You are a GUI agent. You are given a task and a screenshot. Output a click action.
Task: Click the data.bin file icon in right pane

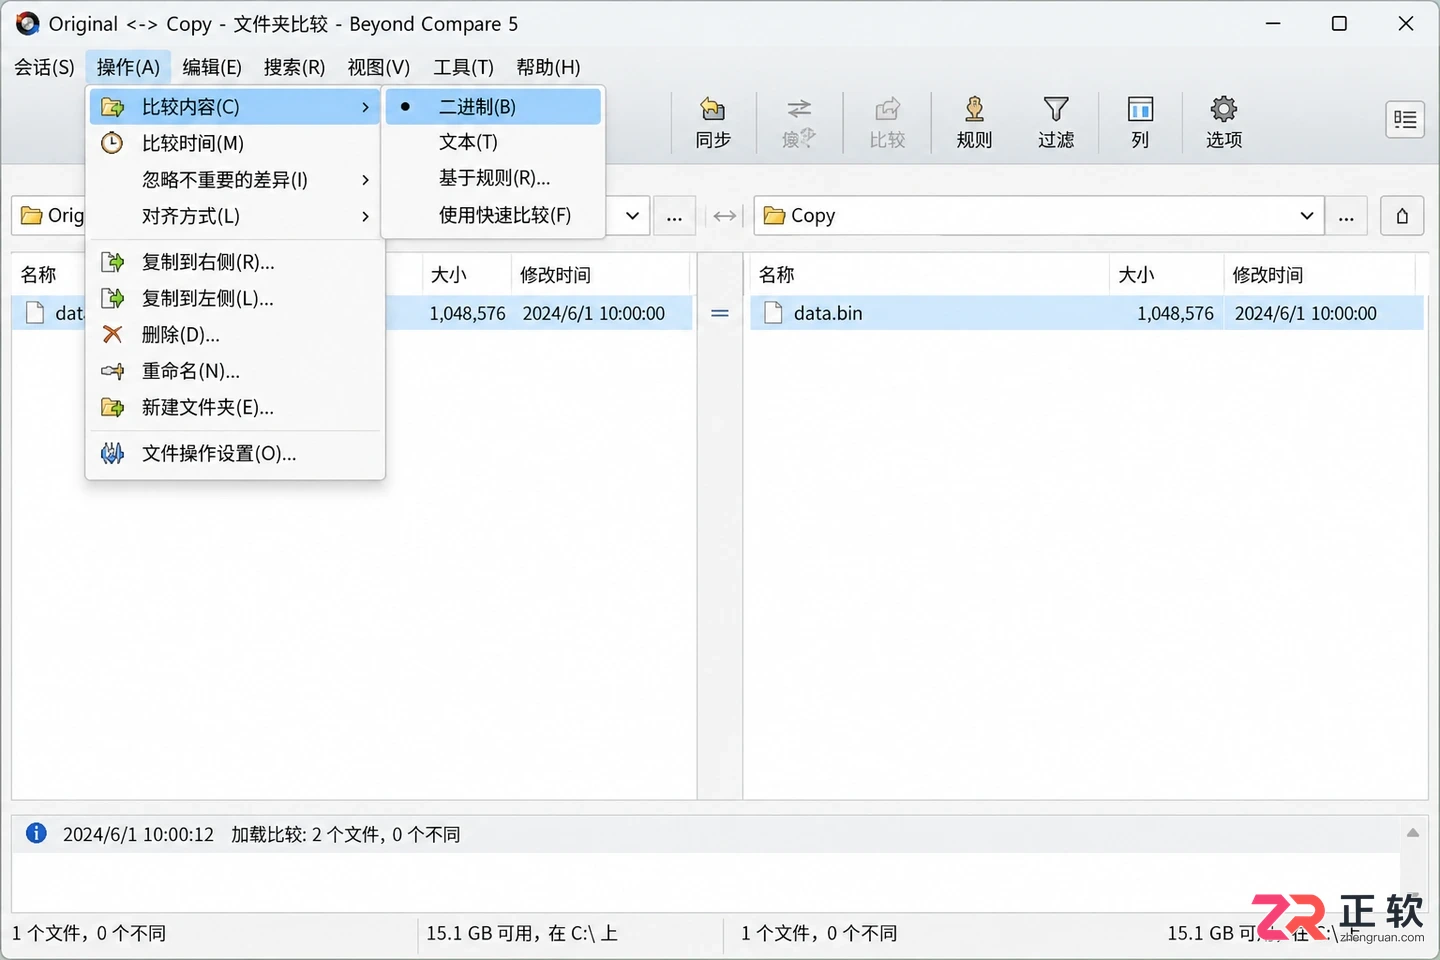point(773,313)
